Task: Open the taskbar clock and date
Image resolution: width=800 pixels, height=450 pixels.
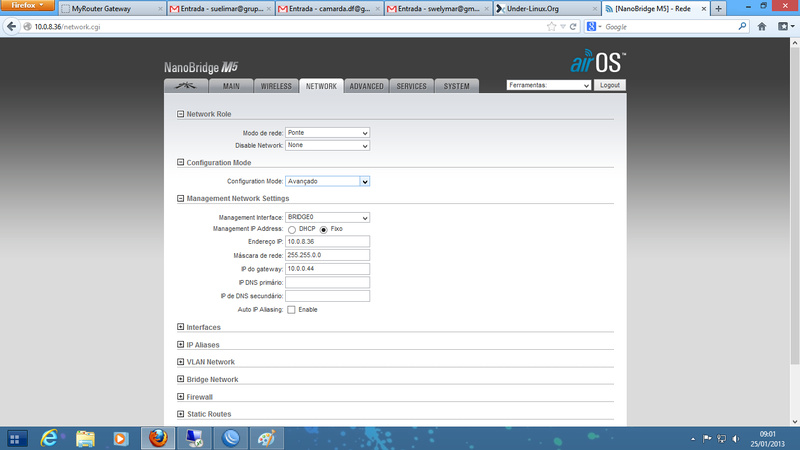Action: 767,439
